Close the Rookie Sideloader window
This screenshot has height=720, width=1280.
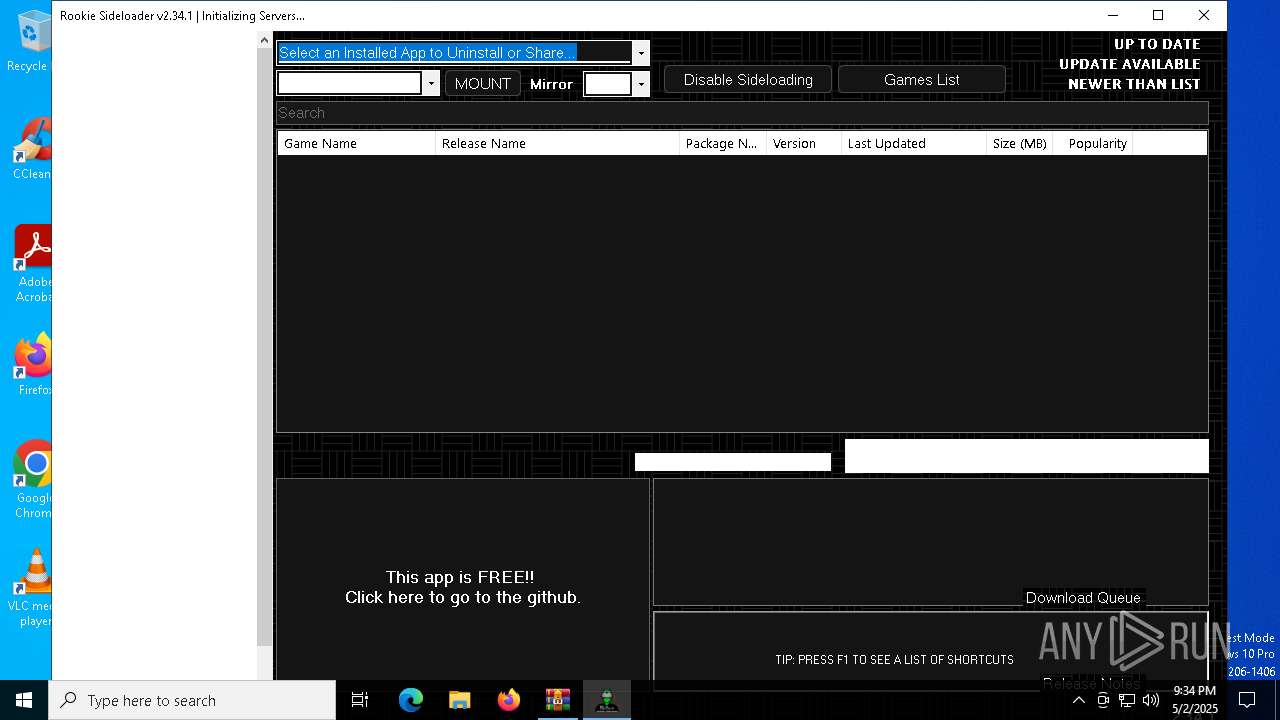(x=1204, y=15)
